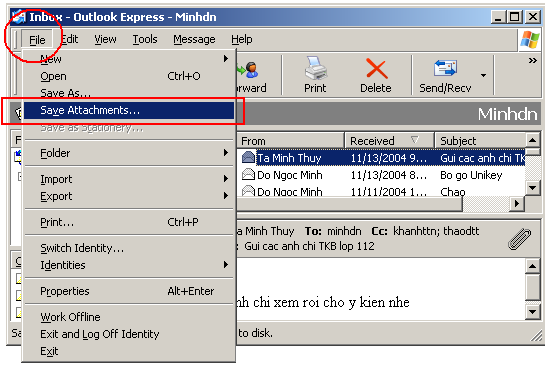
Task: Choose Save As... from File menu
Action: coord(129,93)
